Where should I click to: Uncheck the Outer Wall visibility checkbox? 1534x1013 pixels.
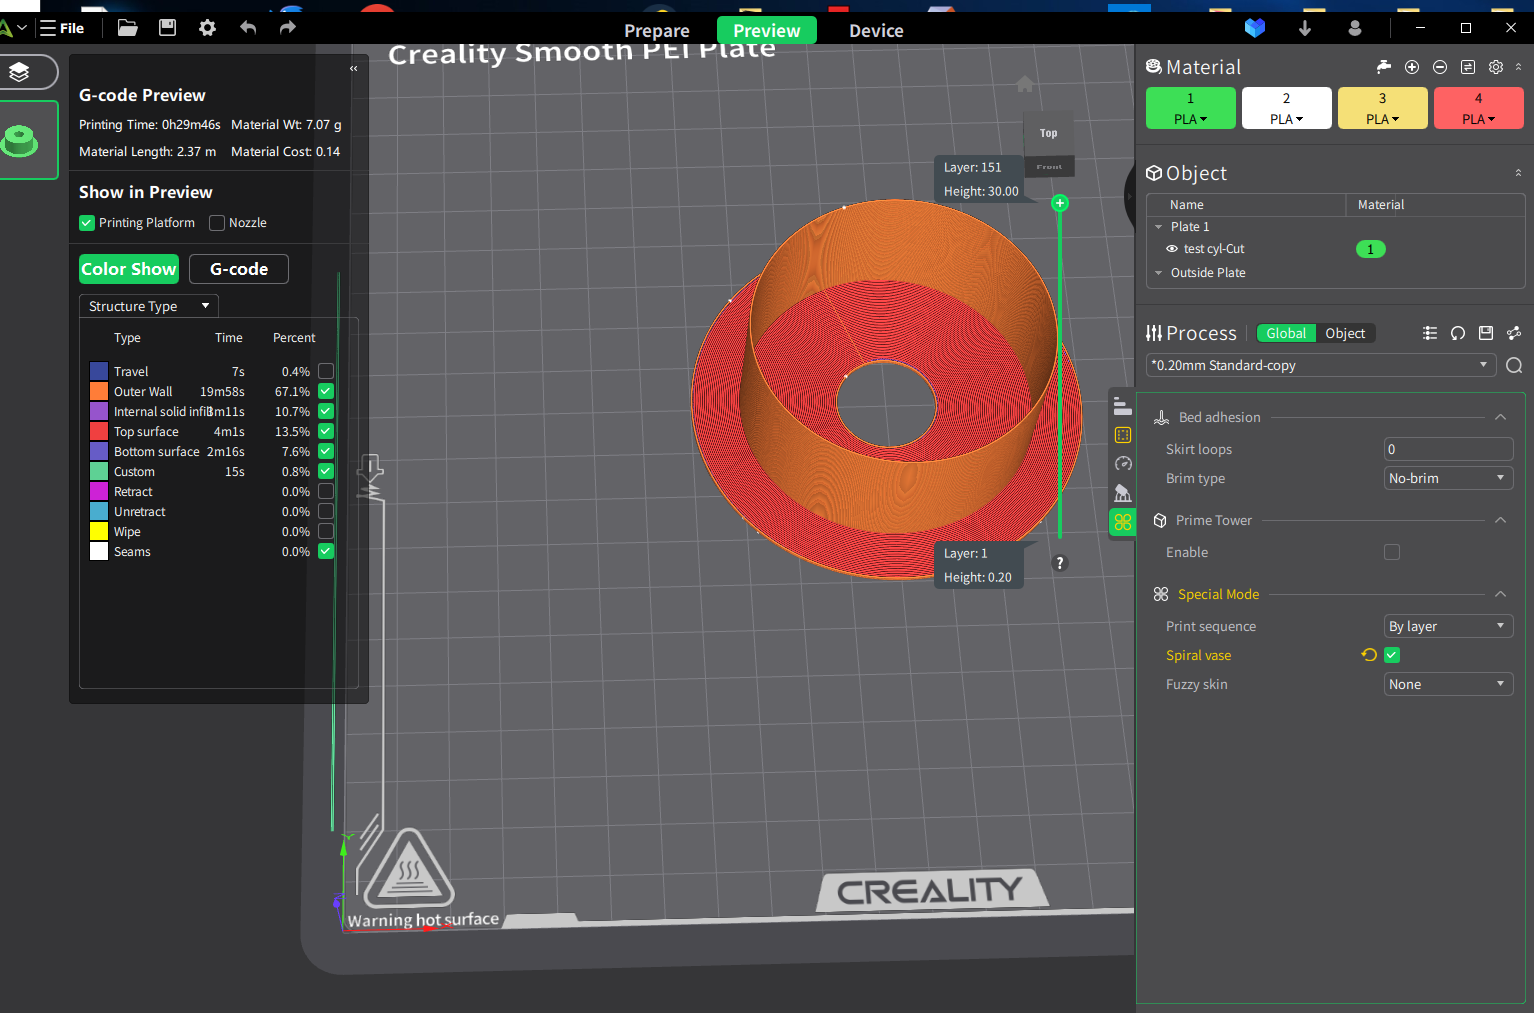(x=326, y=391)
